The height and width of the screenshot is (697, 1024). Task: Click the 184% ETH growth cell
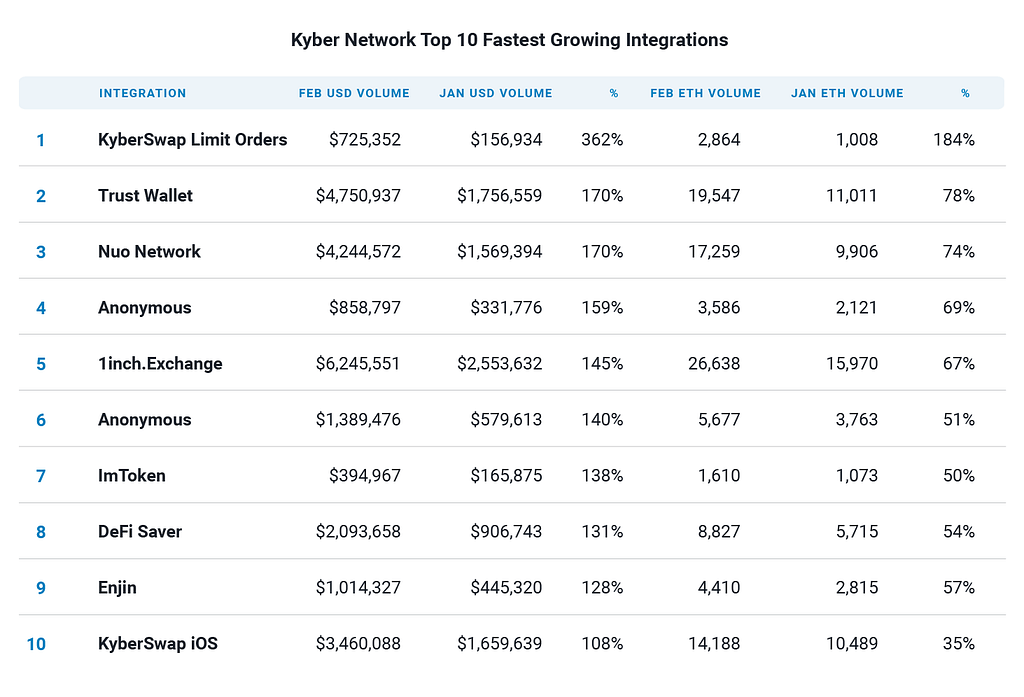pyautogui.click(x=953, y=140)
